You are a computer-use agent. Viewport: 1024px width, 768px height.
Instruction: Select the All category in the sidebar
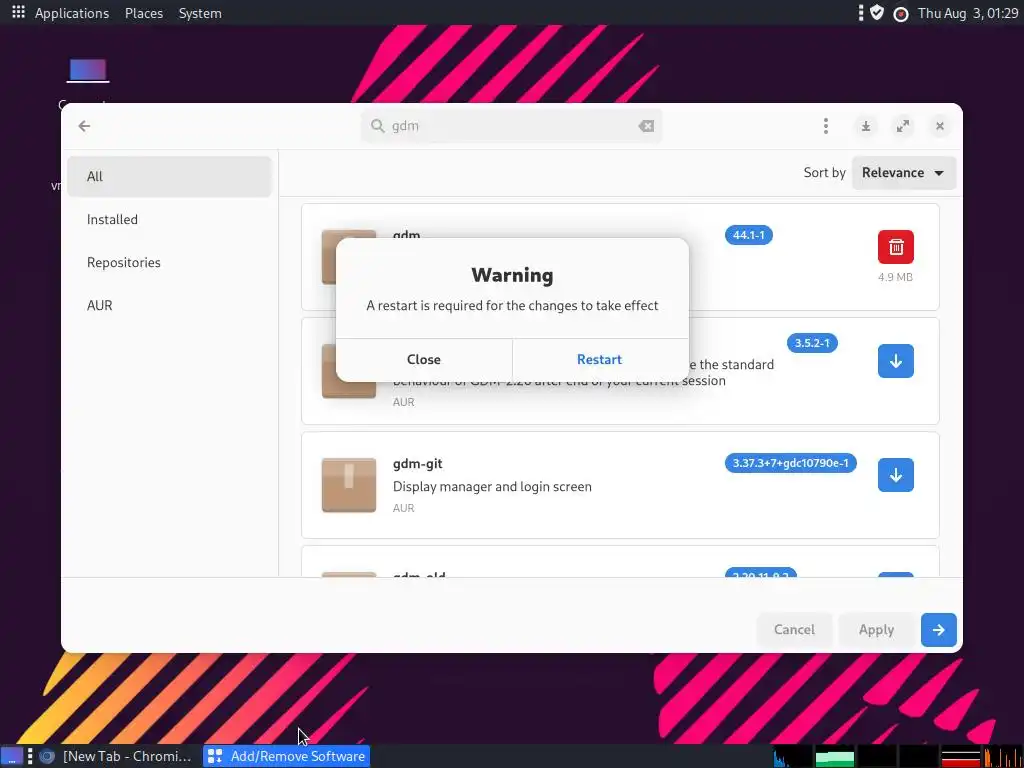[169, 176]
